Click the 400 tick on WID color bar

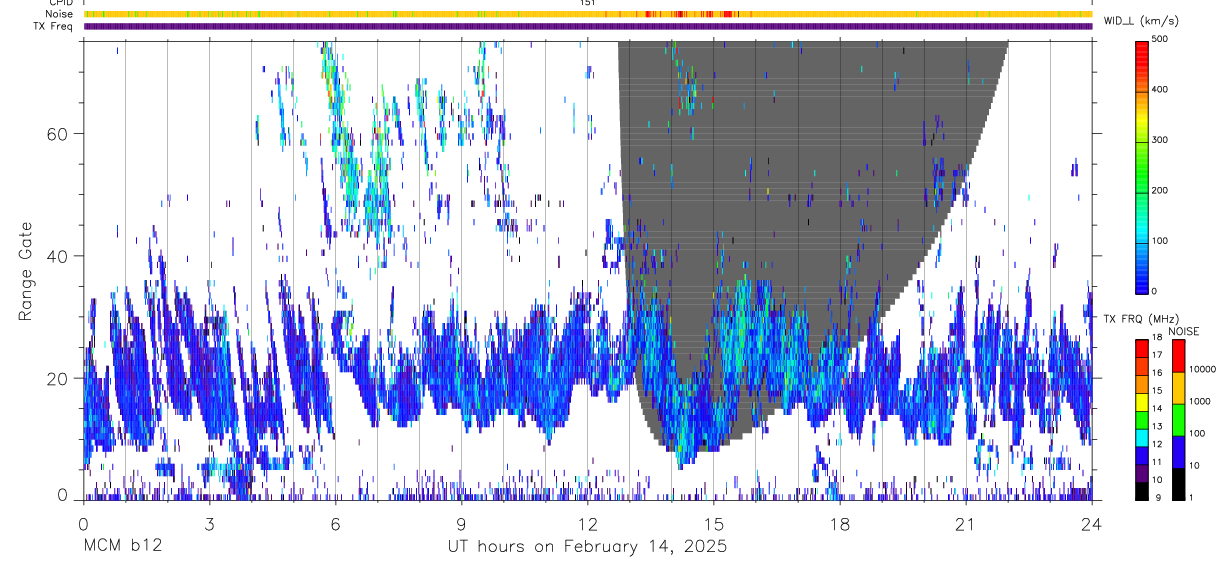1159,90
